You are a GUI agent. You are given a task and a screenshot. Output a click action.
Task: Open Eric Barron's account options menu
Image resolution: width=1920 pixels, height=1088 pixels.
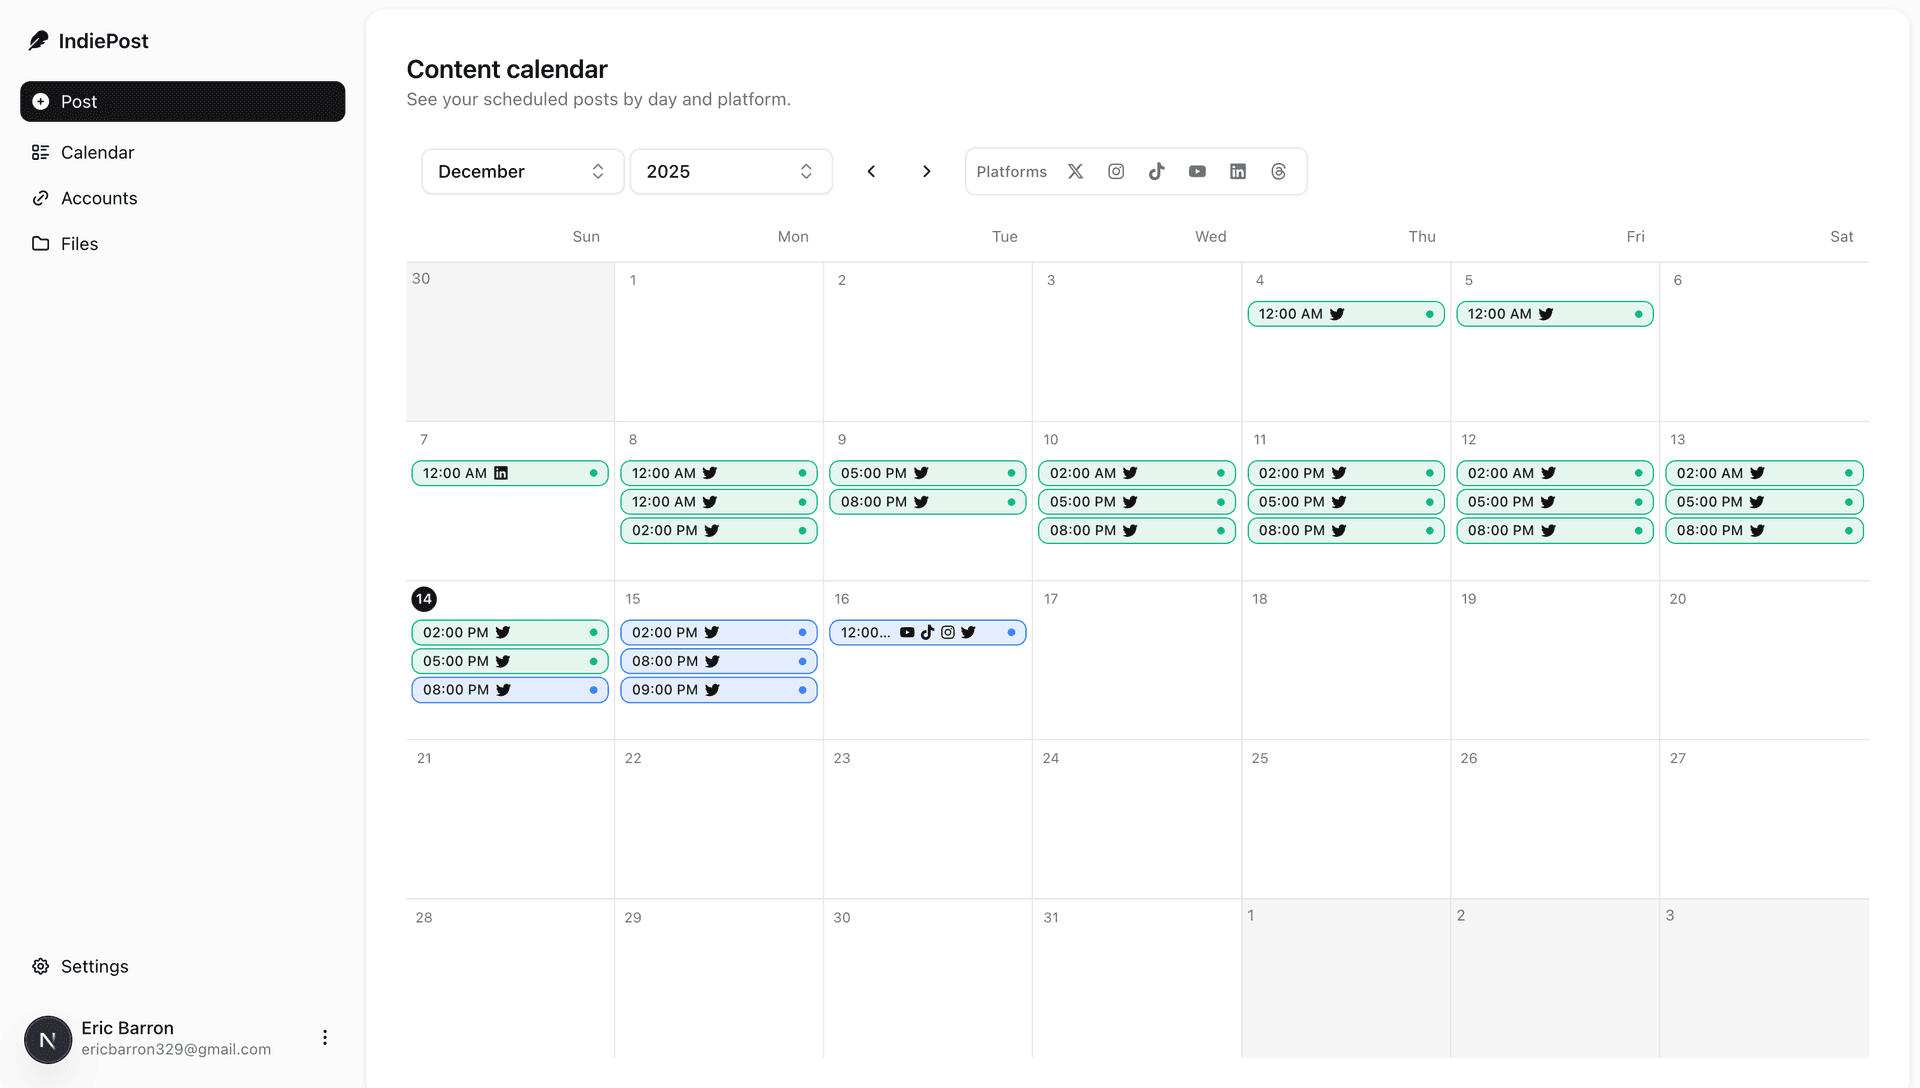click(x=324, y=1037)
